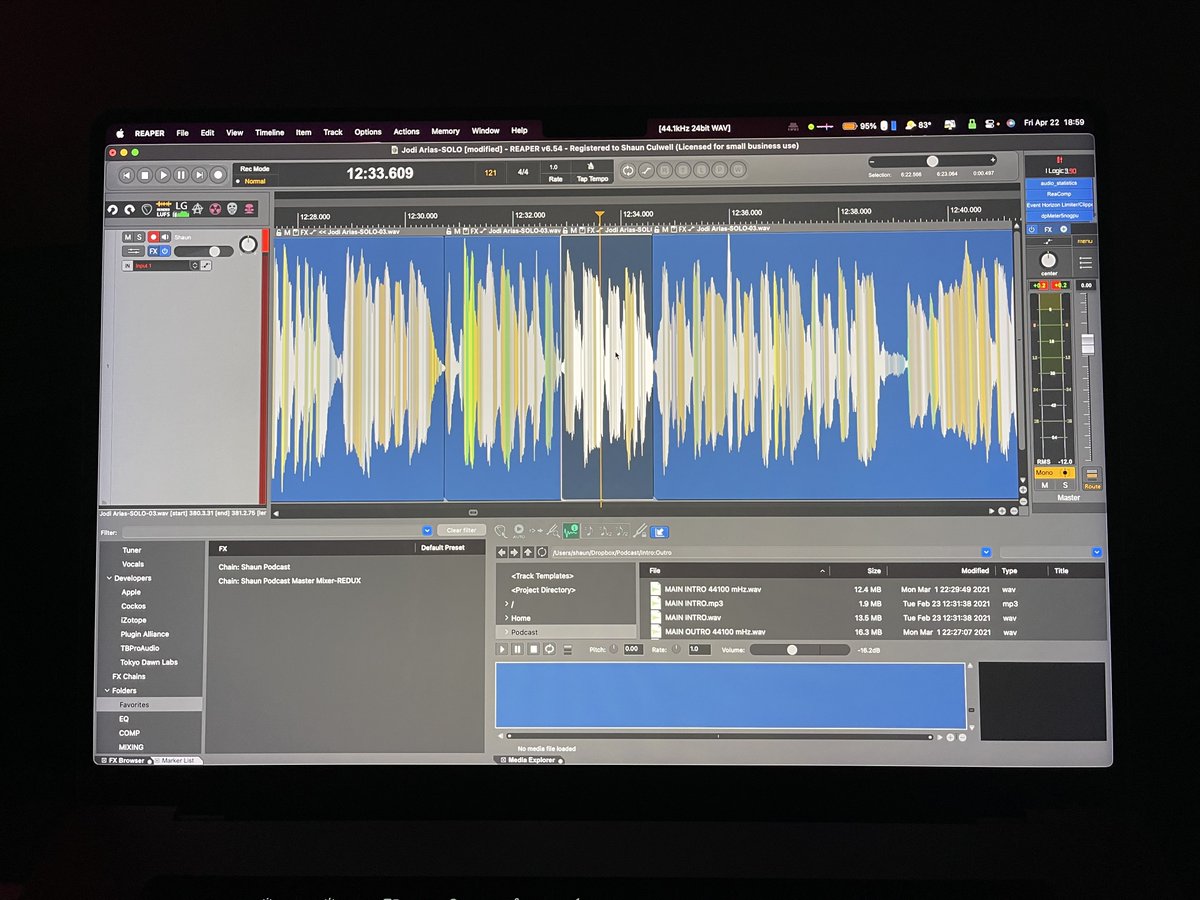Viewport: 1200px width, 900px height.
Task: Pause playback using the main transport
Action: pyautogui.click(x=181, y=175)
